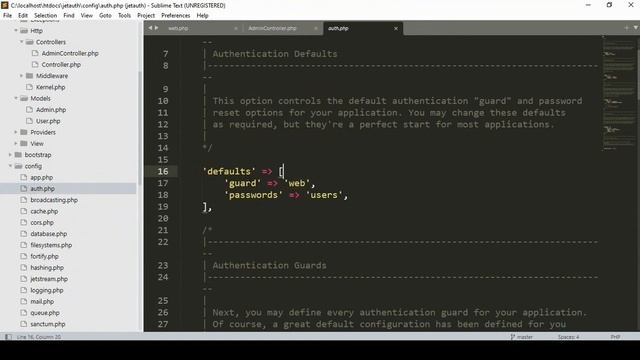Open the Tools menu
This screenshot has width=640, height=360.
pyautogui.click(x=124, y=16)
